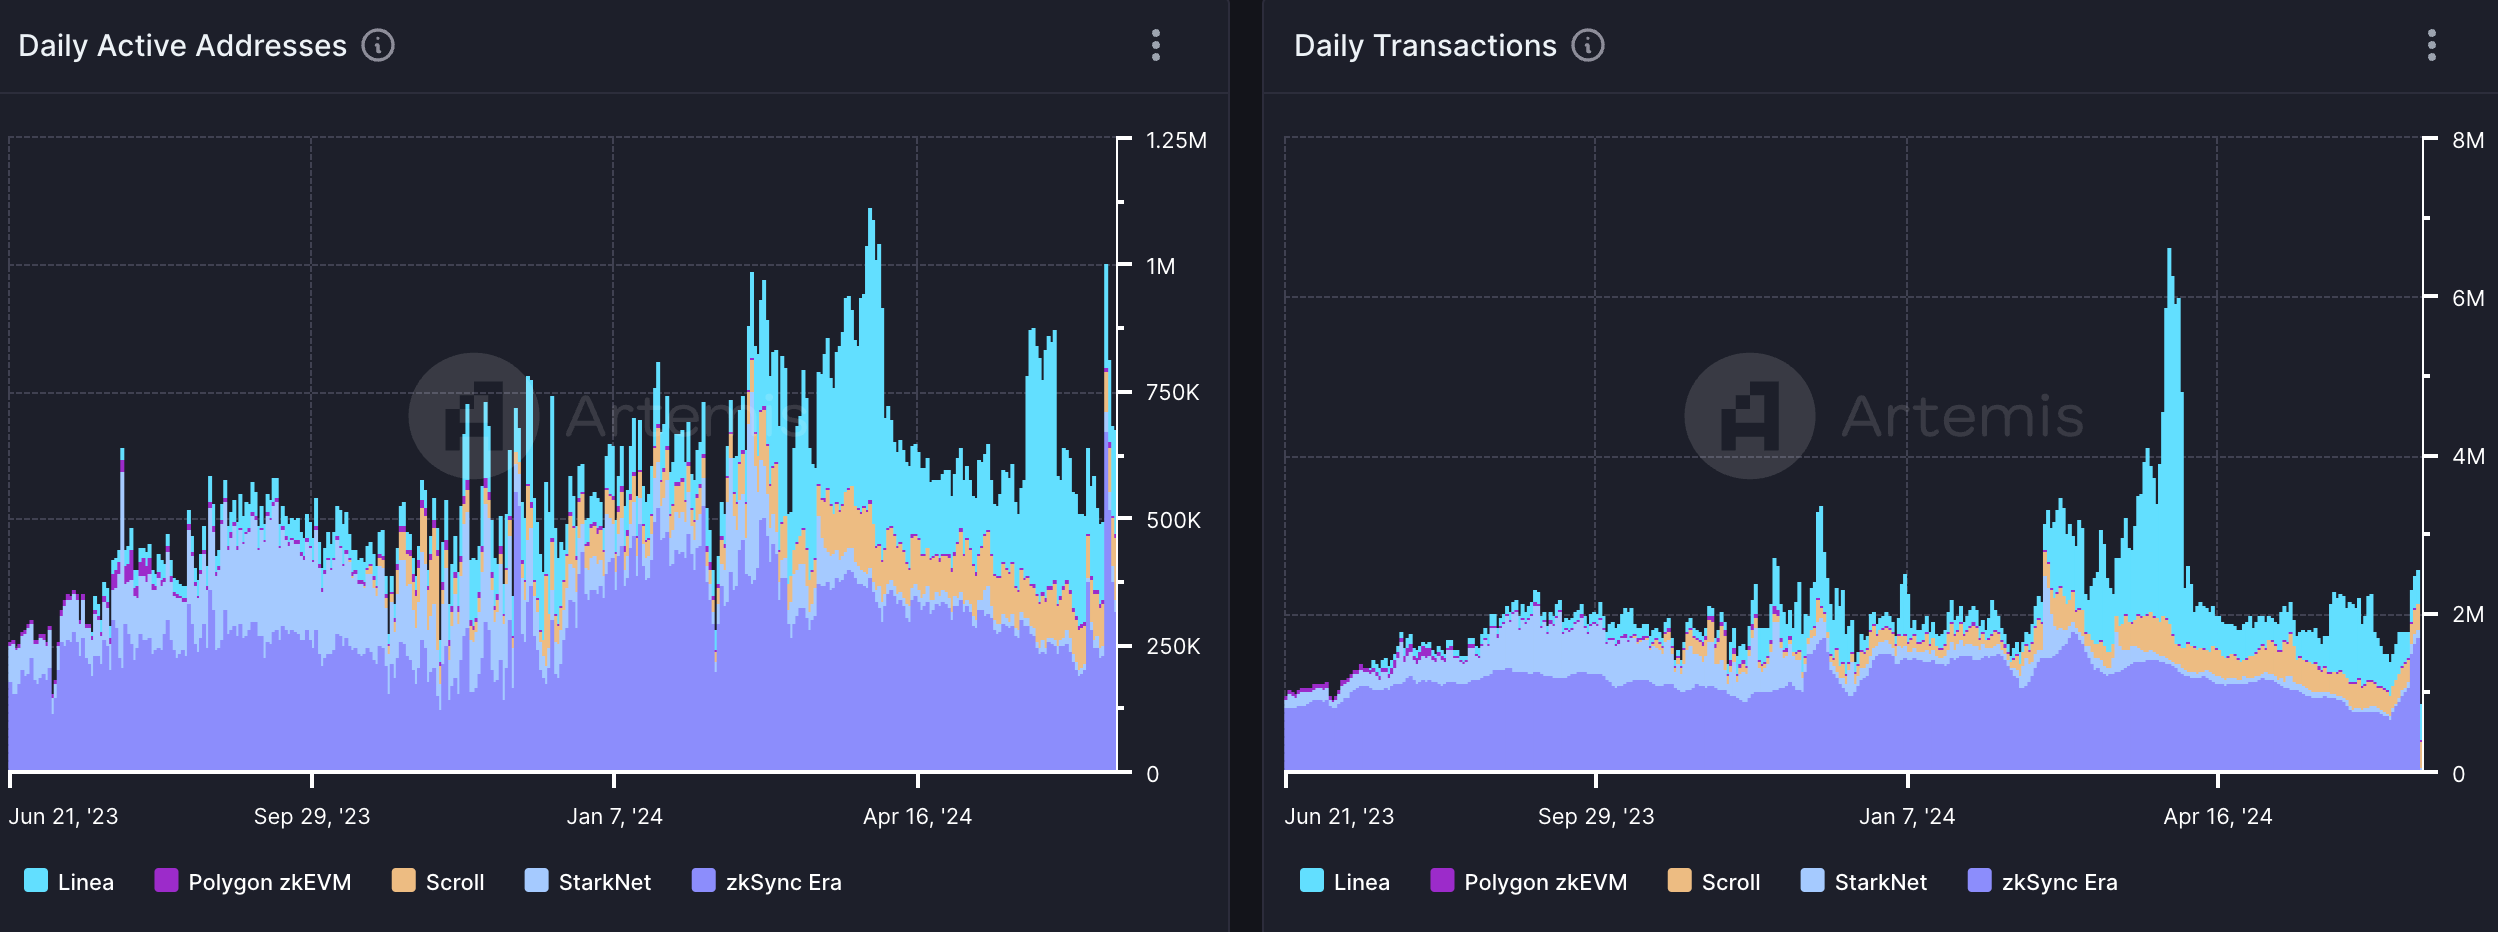Click Apr 16, '24 date on Active Addresses axis
This screenshot has width=2498, height=932.
pyautogui.click(x=917, y=816)
